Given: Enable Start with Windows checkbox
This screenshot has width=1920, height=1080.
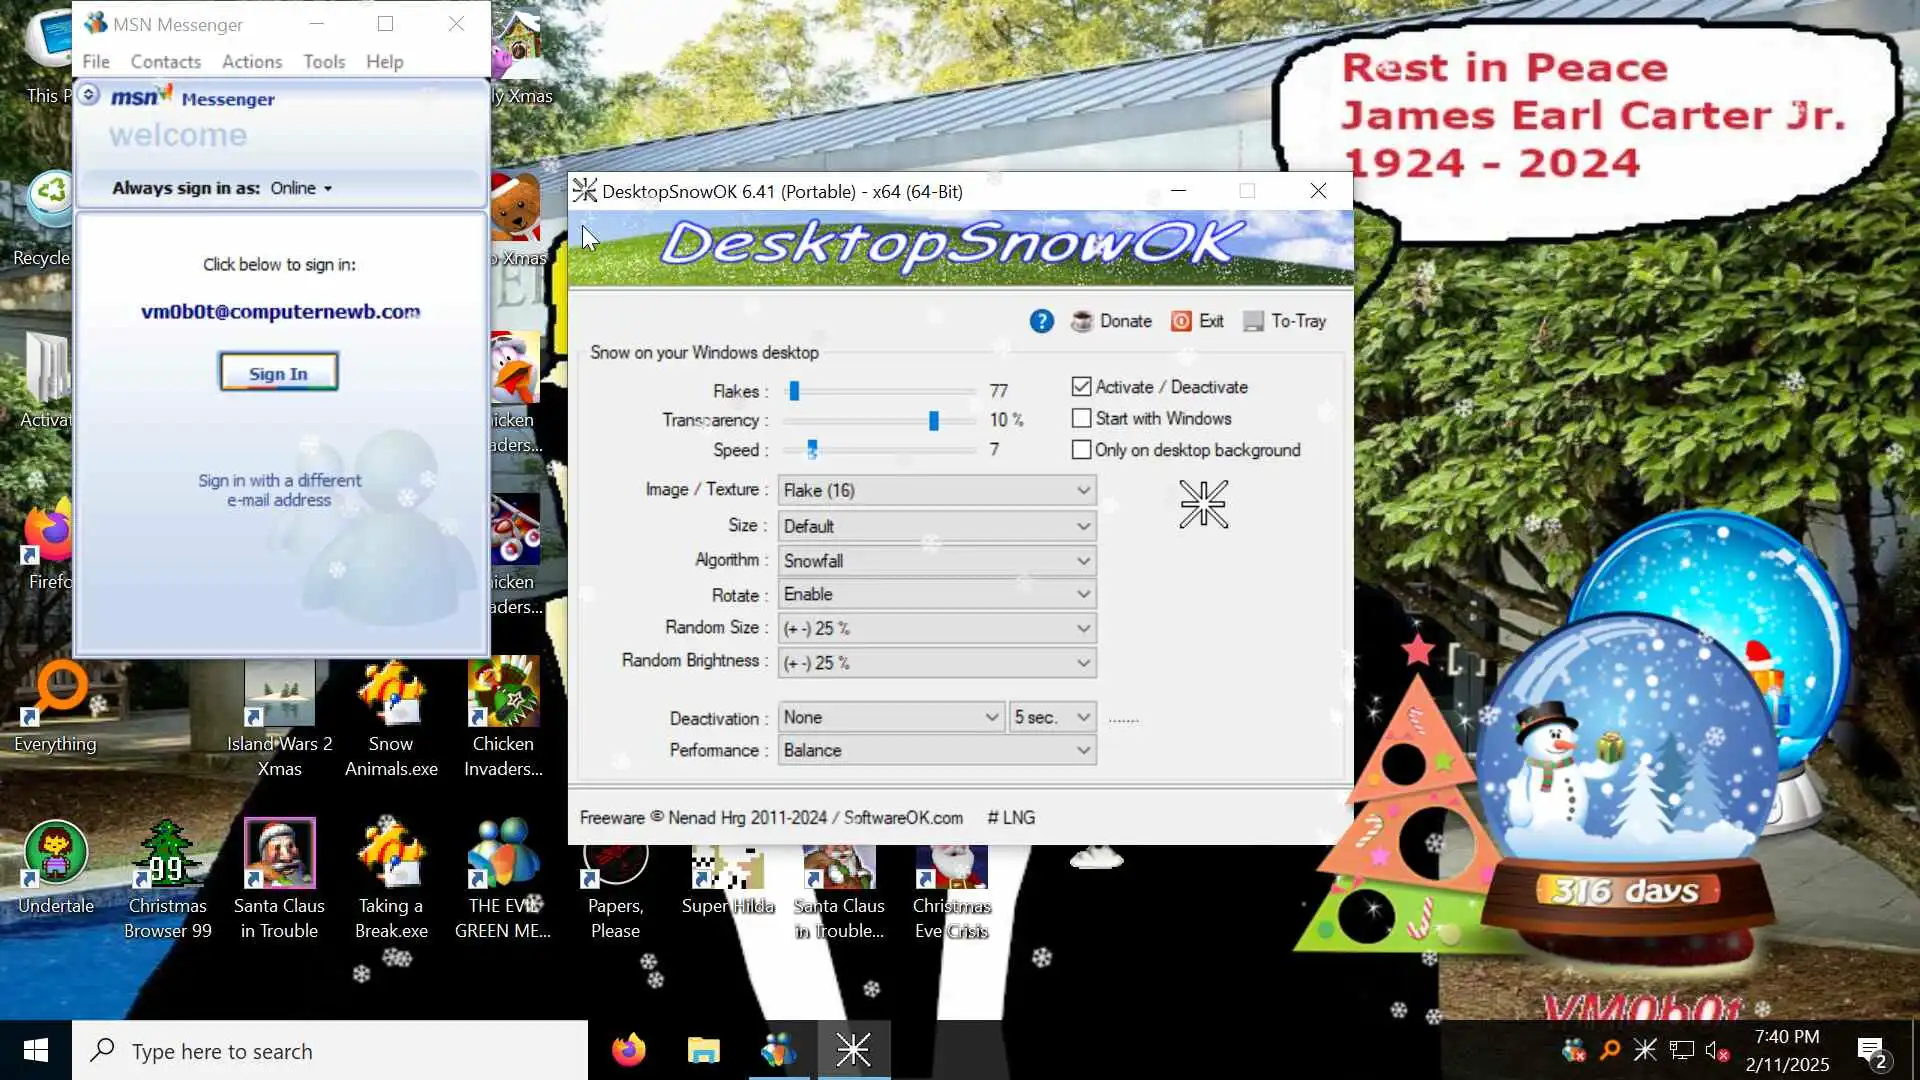Looking at the screenshot, I should click(x=1081, y=418).
